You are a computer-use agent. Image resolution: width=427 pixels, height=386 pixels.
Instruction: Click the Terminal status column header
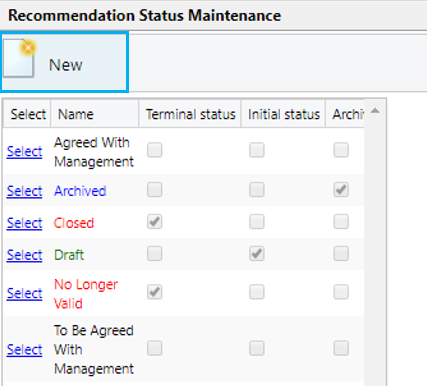190,114
